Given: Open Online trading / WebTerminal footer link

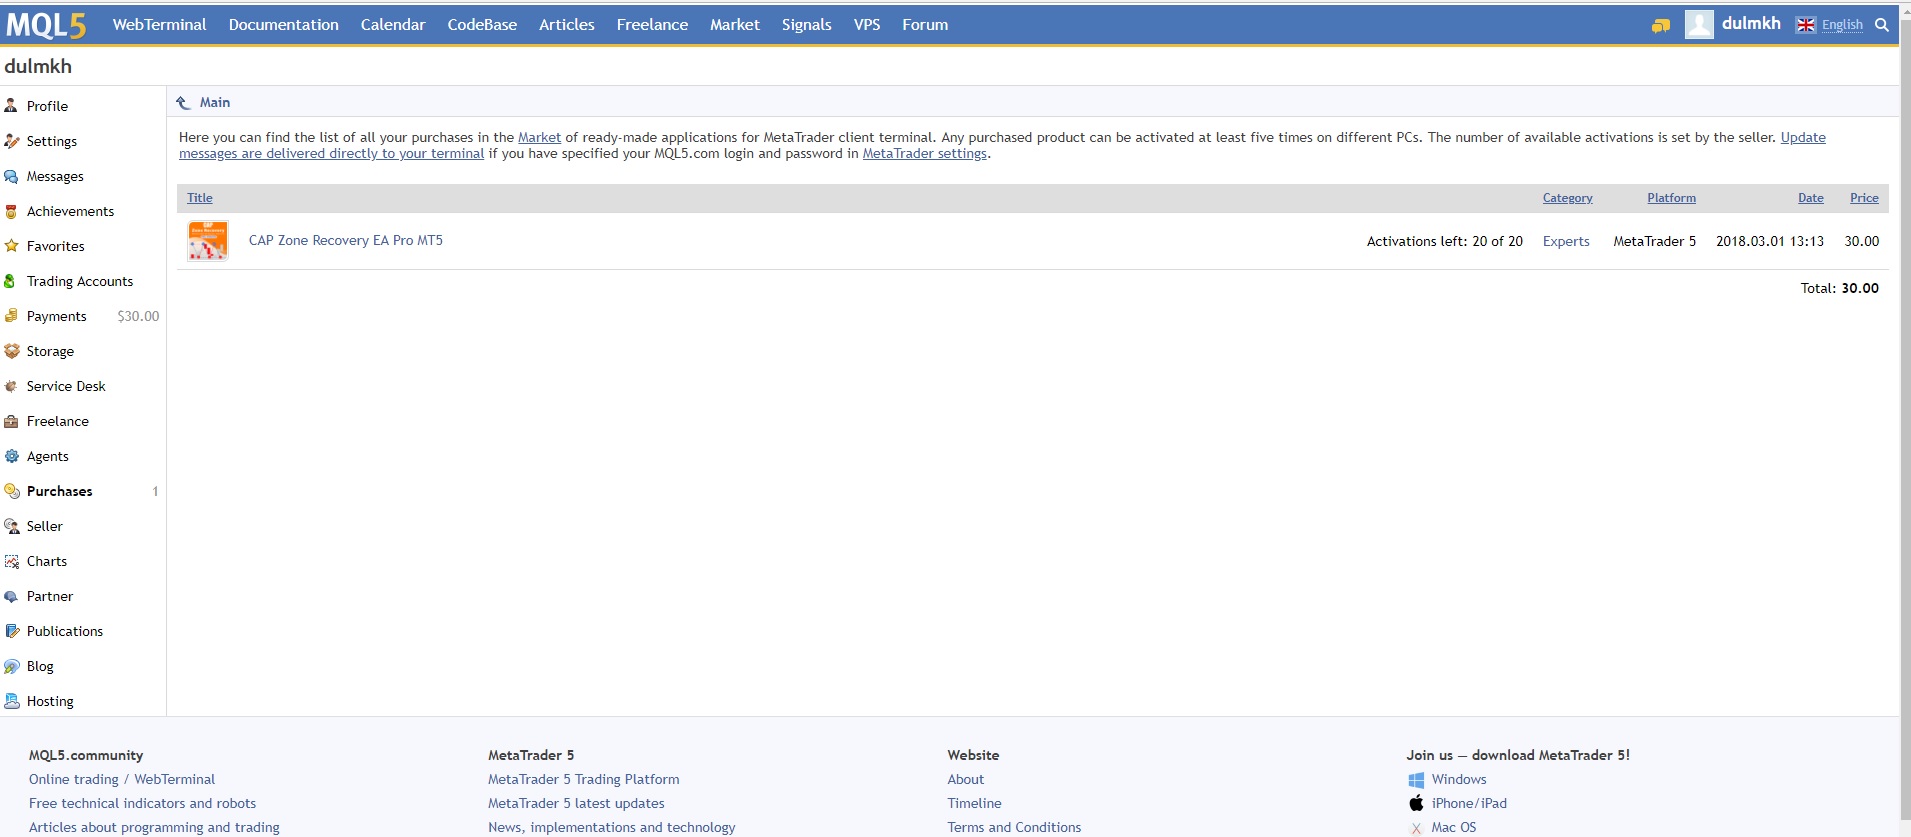Looking at the screenshot, I should coord(122,780).
